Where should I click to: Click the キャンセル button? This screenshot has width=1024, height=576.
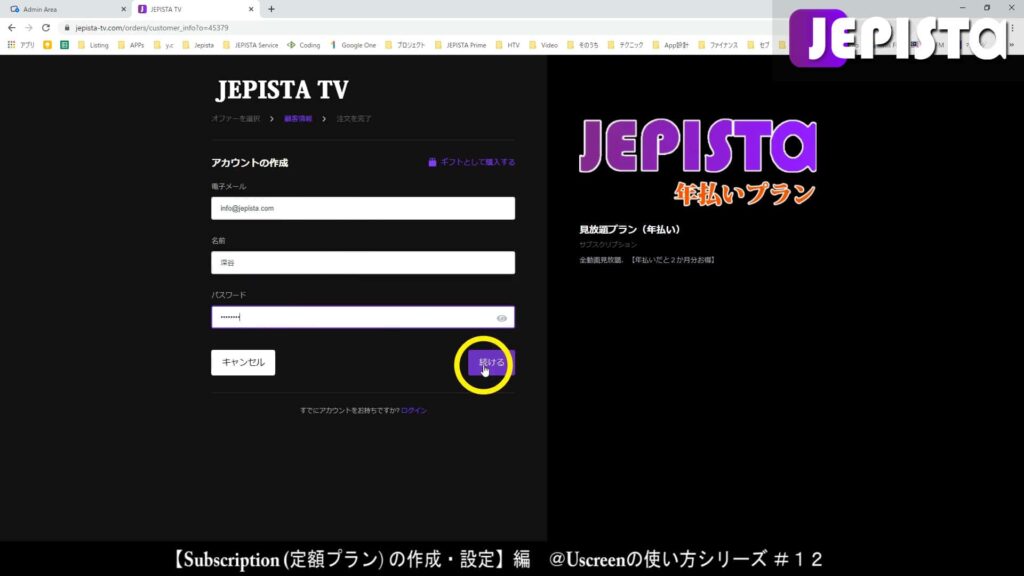tap(243, 362)
